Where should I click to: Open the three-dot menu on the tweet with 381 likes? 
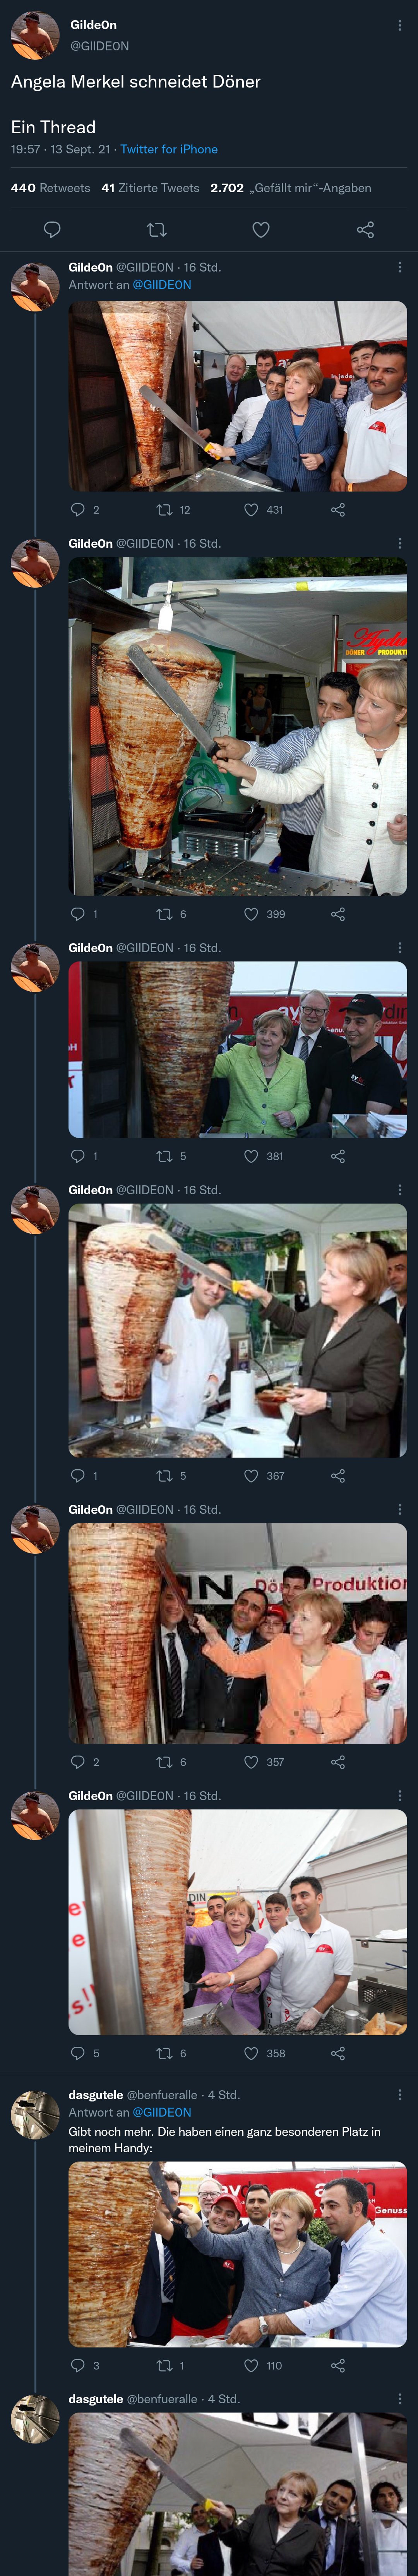click(x=400, y=947)
